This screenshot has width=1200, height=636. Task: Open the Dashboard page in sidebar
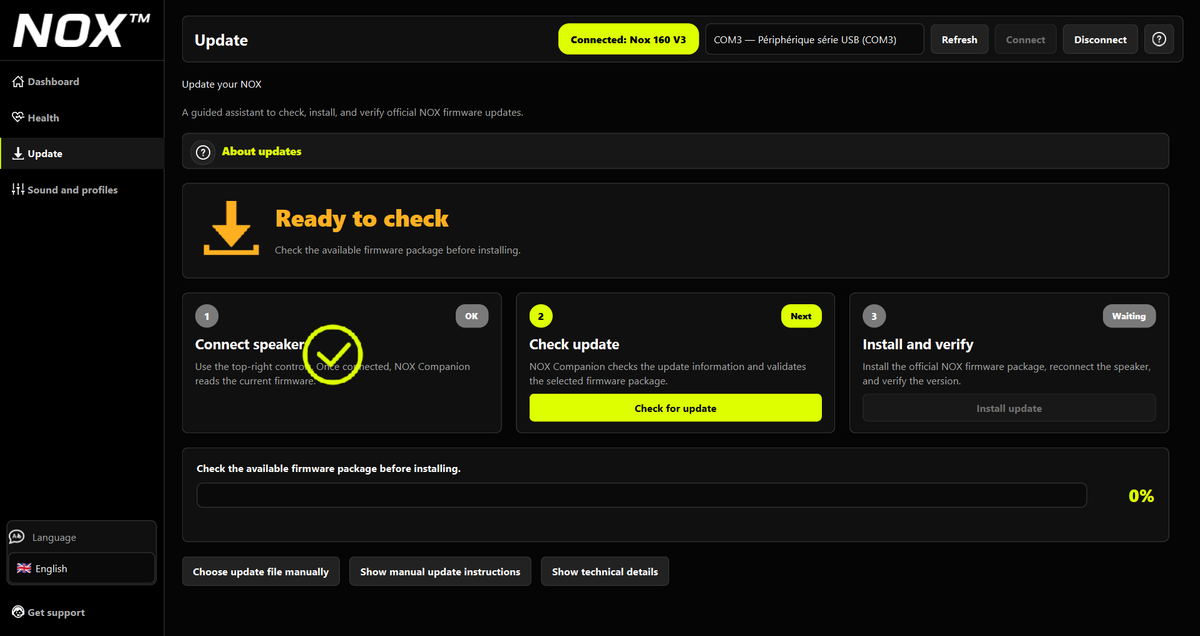pos(82,82)
